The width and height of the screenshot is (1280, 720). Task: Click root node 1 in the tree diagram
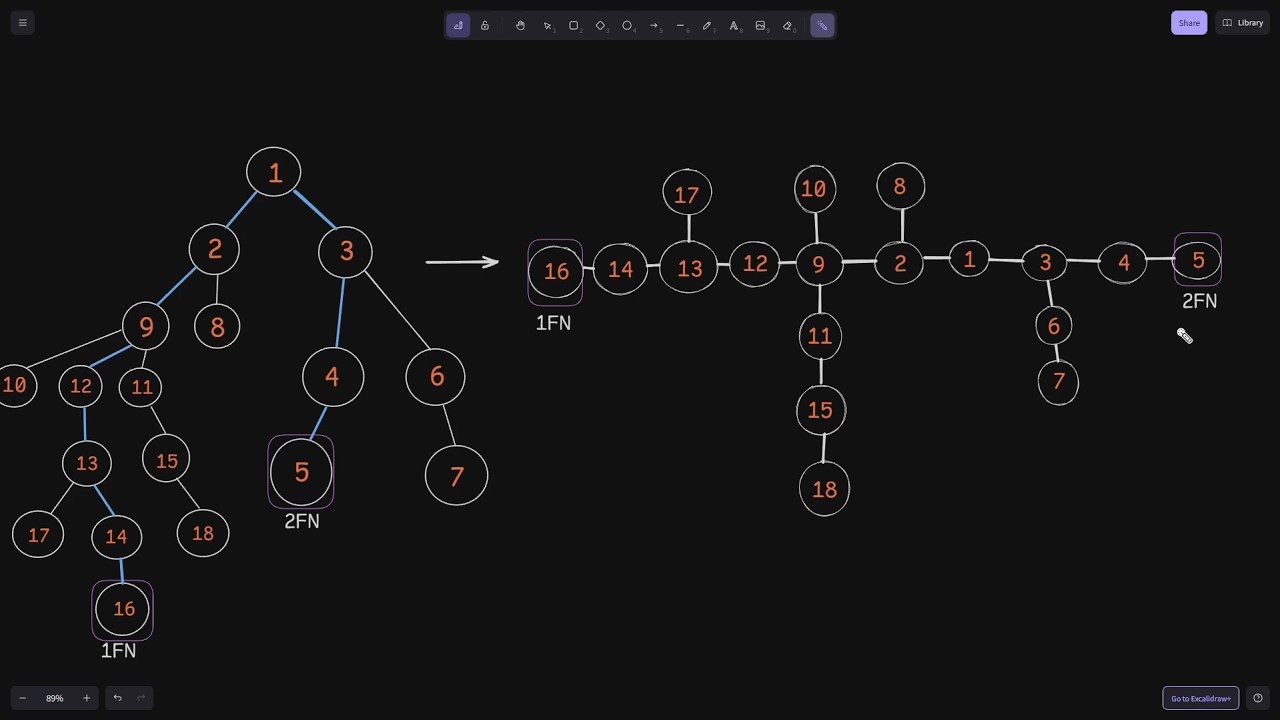click(274, 173)
